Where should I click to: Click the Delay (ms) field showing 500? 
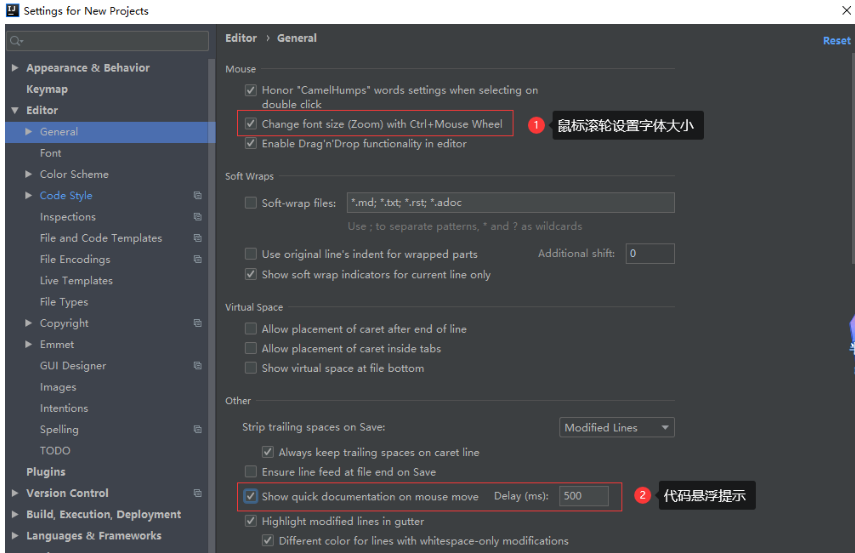click(583, 496)
